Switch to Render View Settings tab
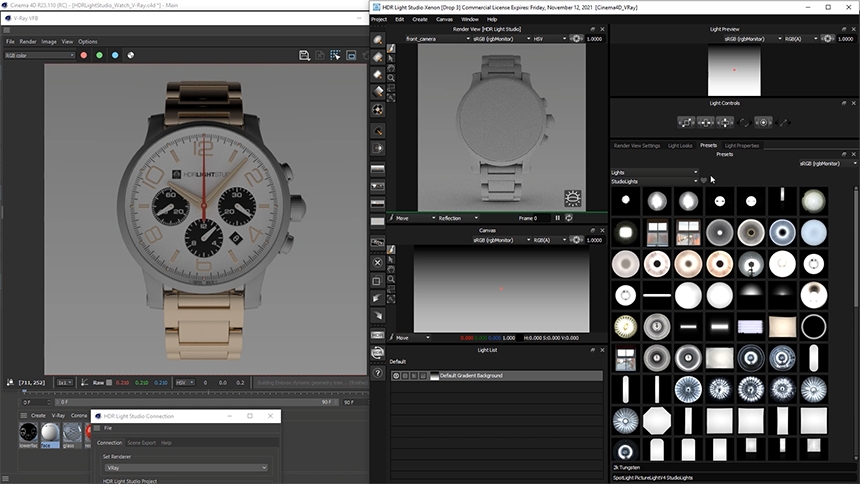This screenshot has height=484, width=860. coord(637,145)
